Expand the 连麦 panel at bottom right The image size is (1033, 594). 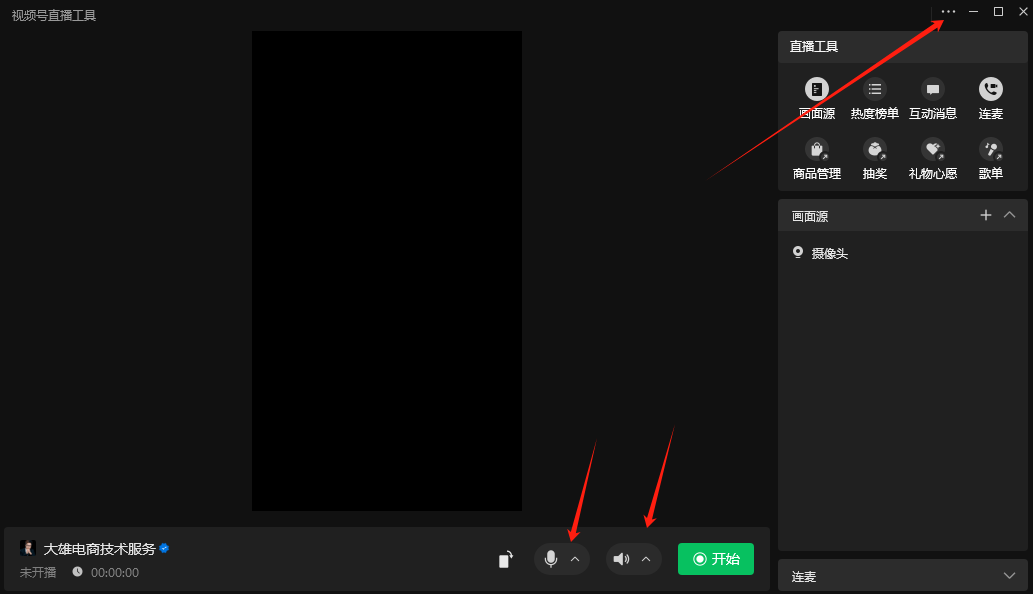tap(1010, 575)
